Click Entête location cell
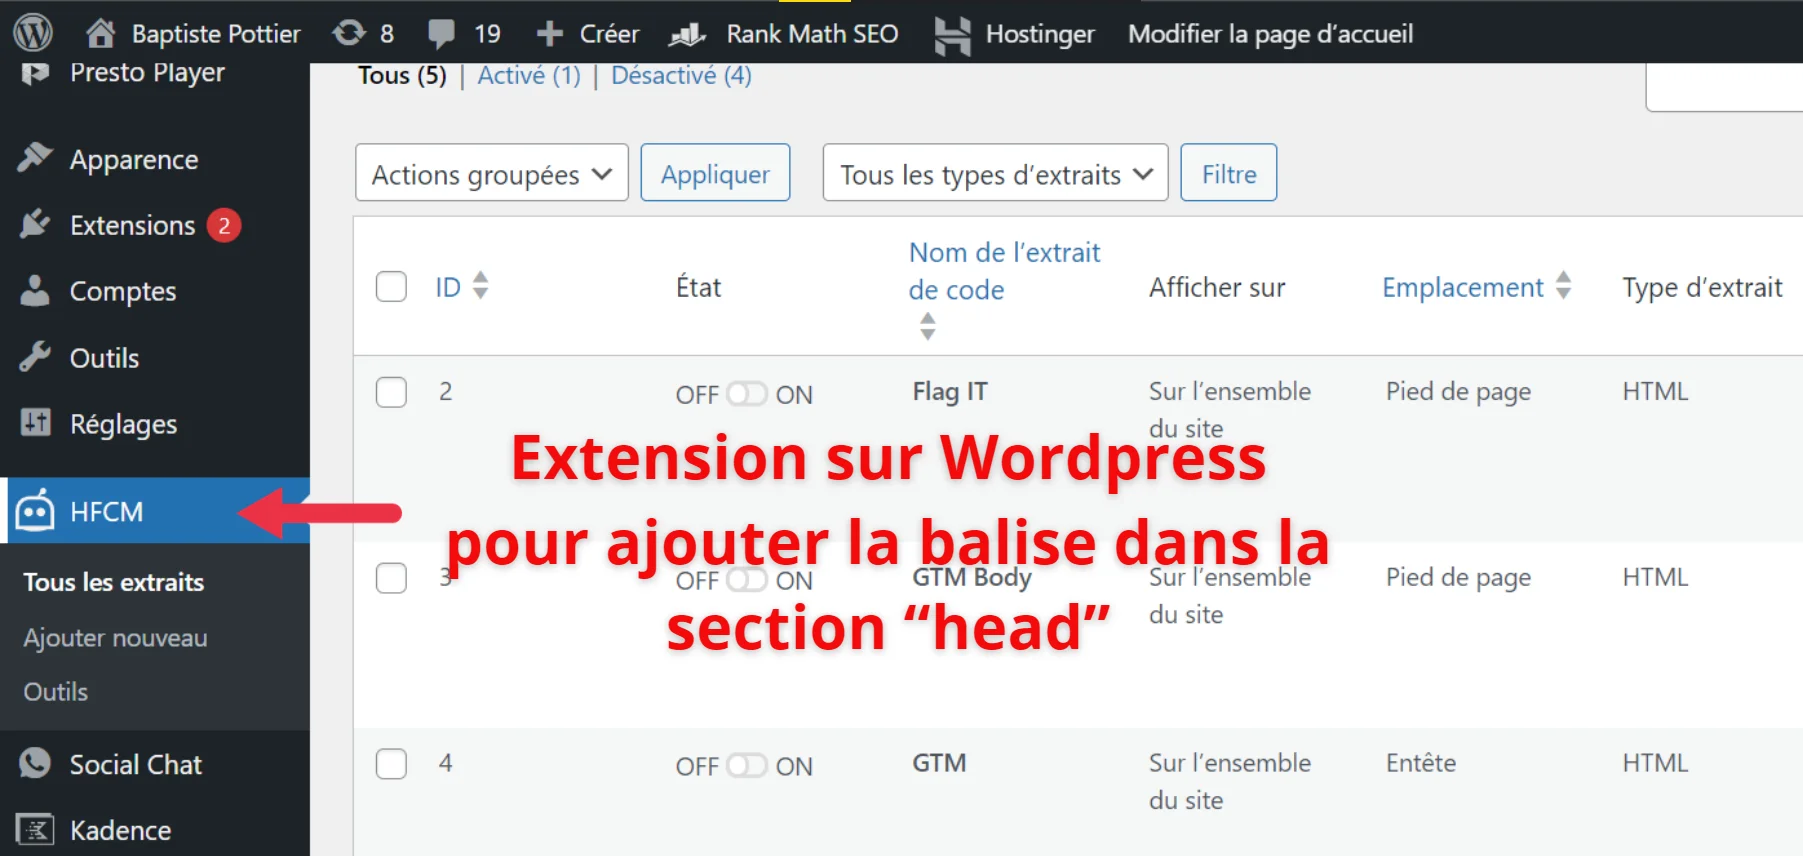Viewport: 1803px width, 856px height. click(1421, 763)
